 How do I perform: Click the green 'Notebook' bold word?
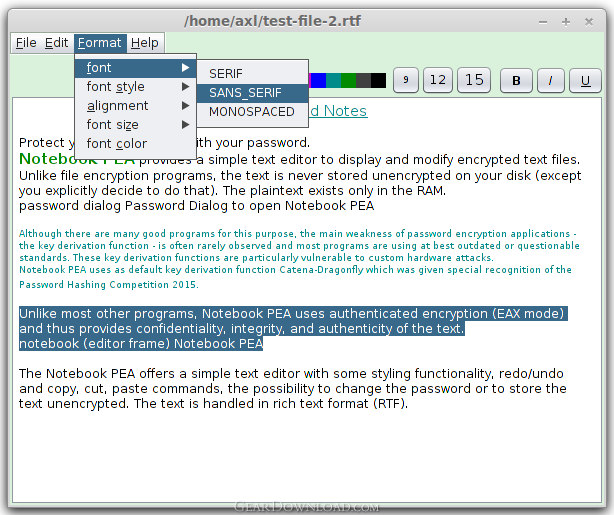[58, 159]
